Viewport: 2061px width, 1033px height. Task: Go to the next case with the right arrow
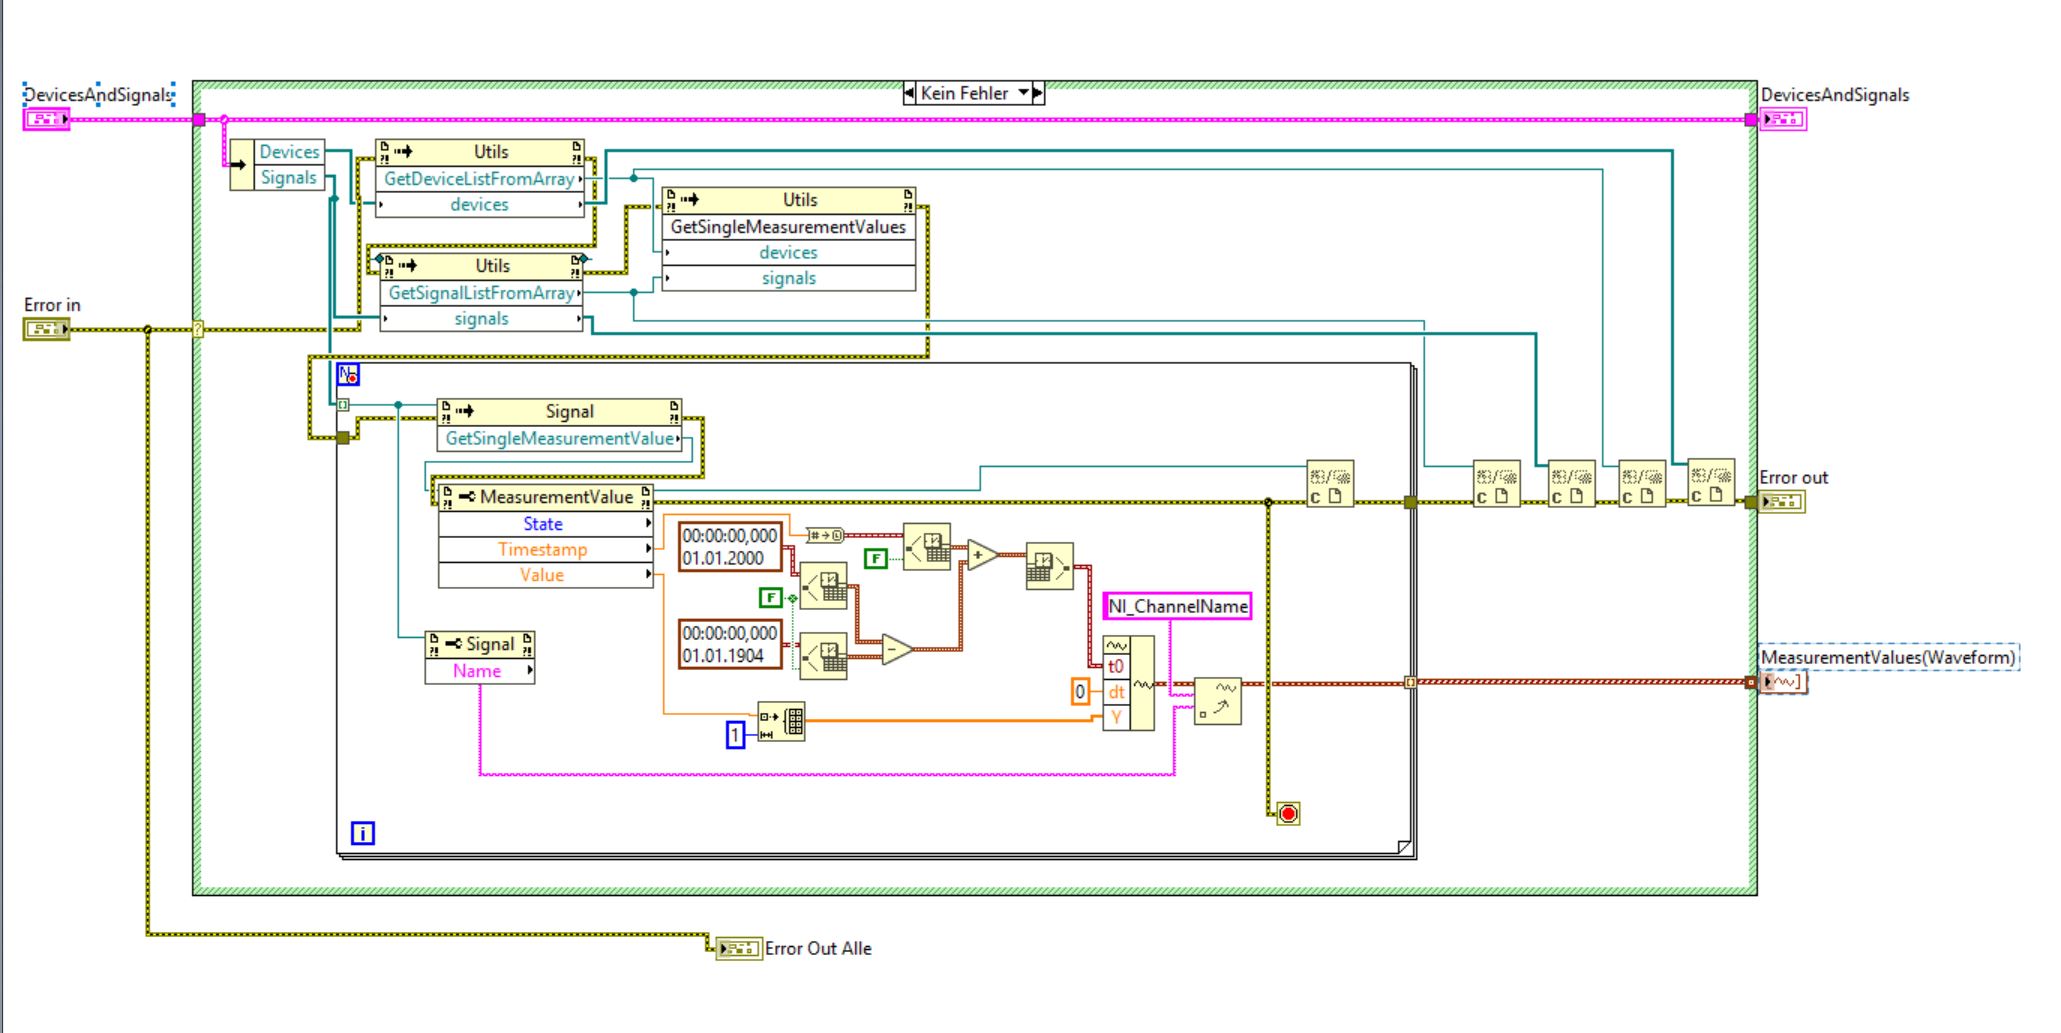[1038, 93]
